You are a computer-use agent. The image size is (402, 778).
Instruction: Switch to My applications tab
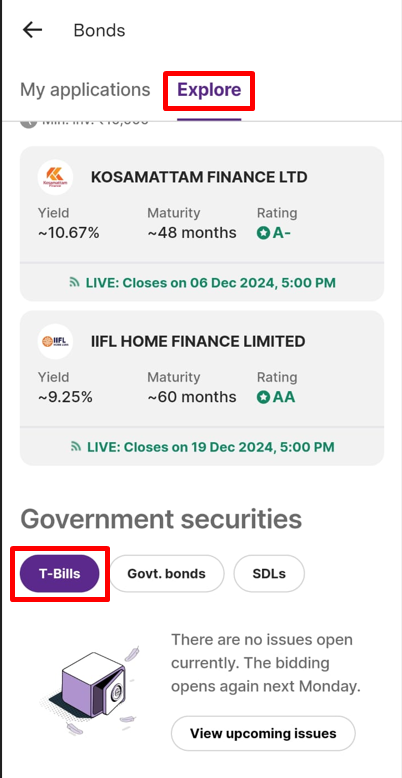tap(85, 90)
